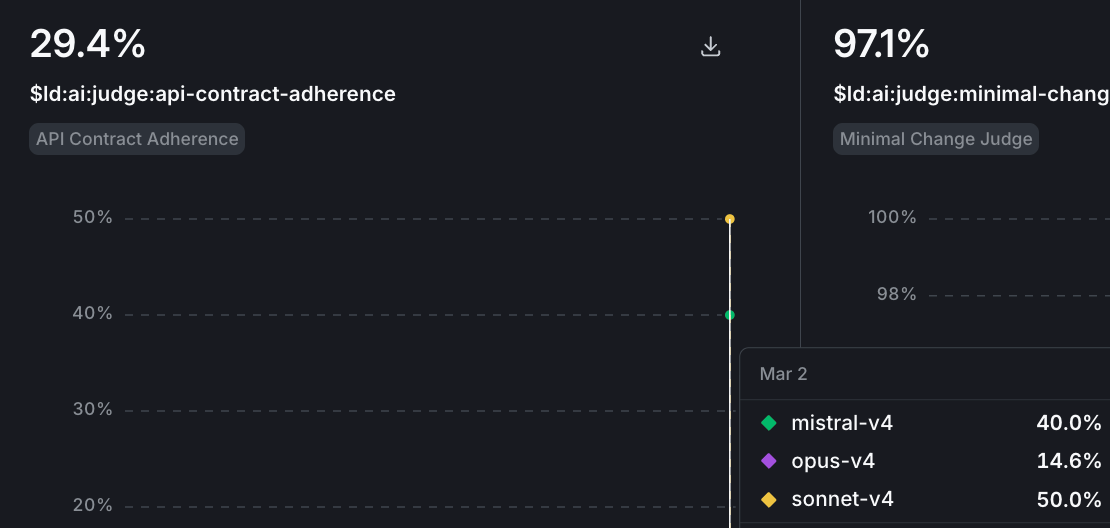Click the sonnet-v4 yellow diamond legend icon
The height and width of the screenshot is (528, 1110).
(x=769, y=500)
